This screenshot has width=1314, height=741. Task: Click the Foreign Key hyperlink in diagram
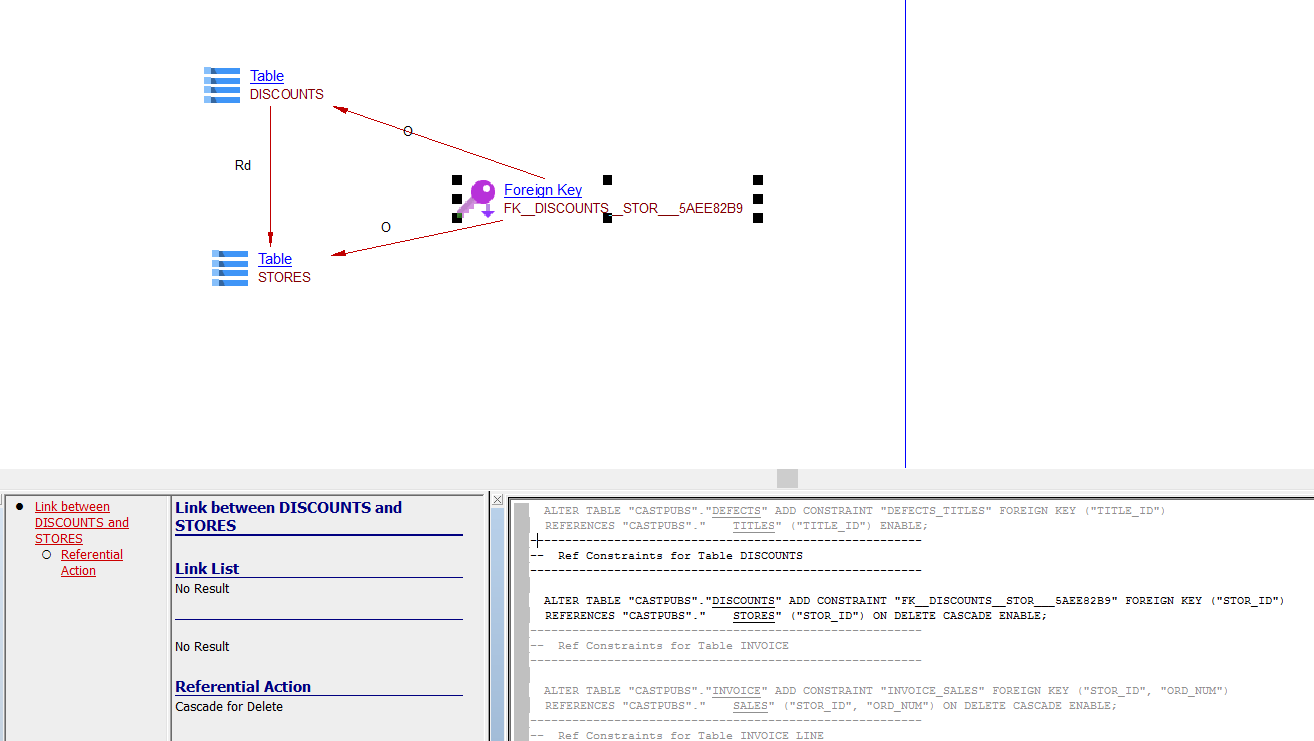[x=542, y=190]
